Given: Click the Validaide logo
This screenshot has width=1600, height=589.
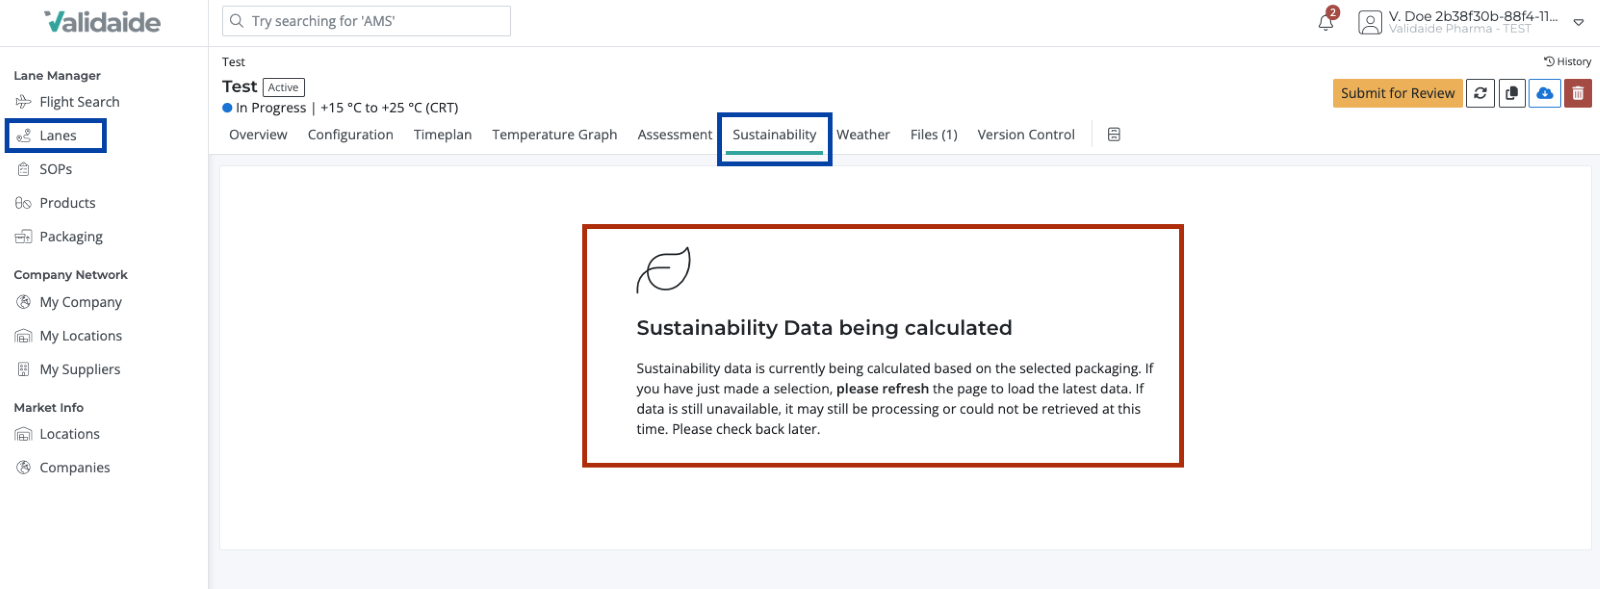Looking at the screenshot, I should click(102, 22).
